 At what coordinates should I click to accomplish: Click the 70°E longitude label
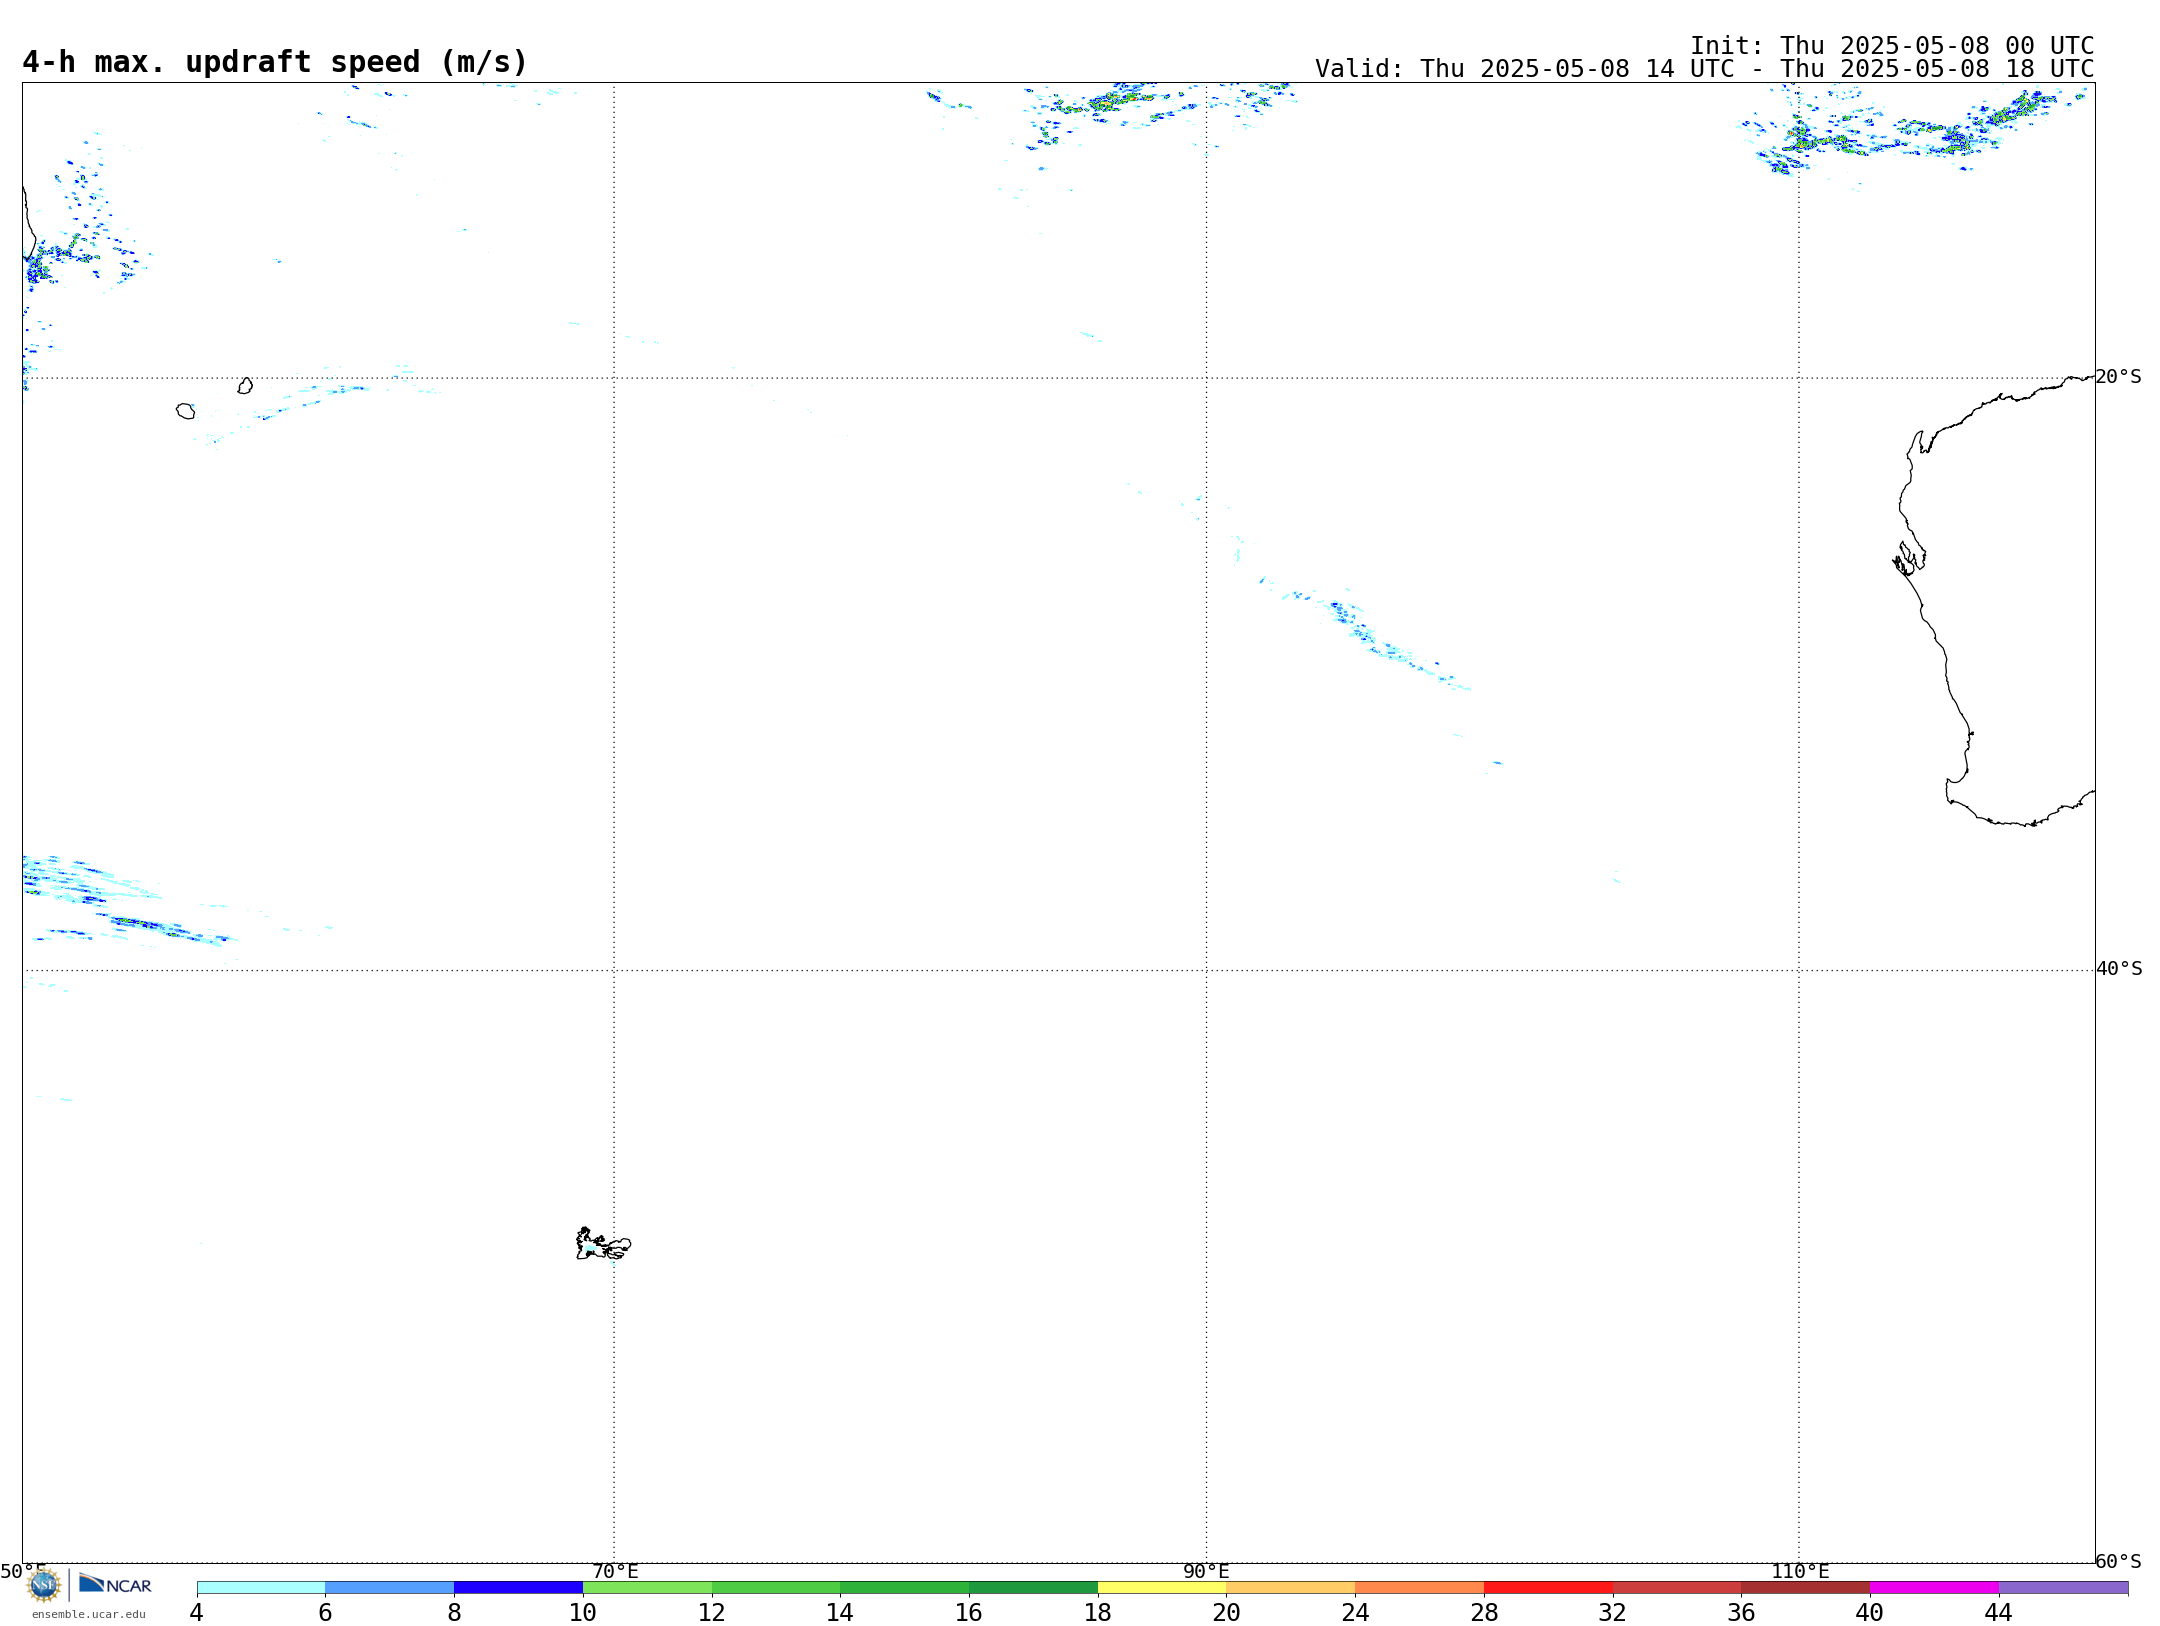615,1572
